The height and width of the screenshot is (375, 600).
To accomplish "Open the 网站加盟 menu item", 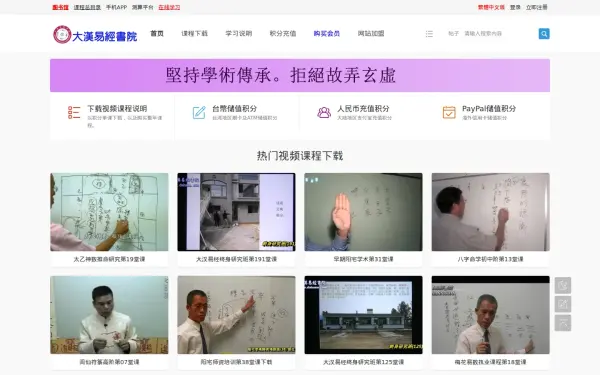I will click(371, 34).
